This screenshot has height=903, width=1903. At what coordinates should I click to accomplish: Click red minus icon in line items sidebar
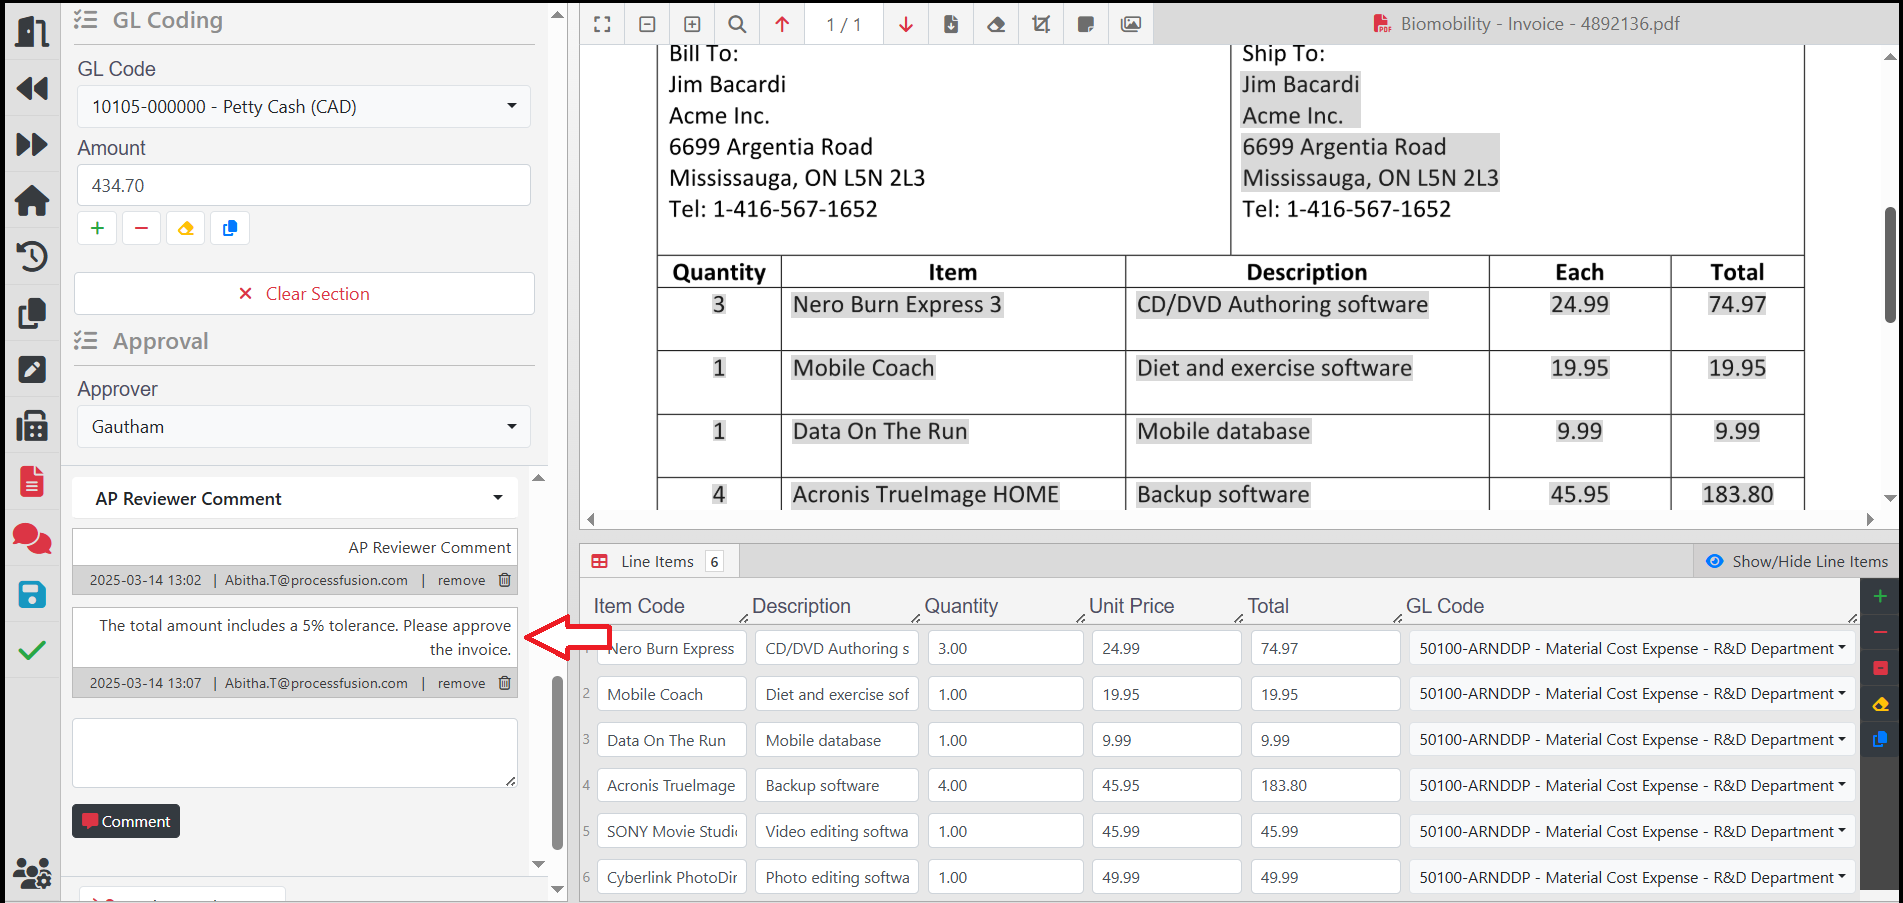click(1880, 632)
